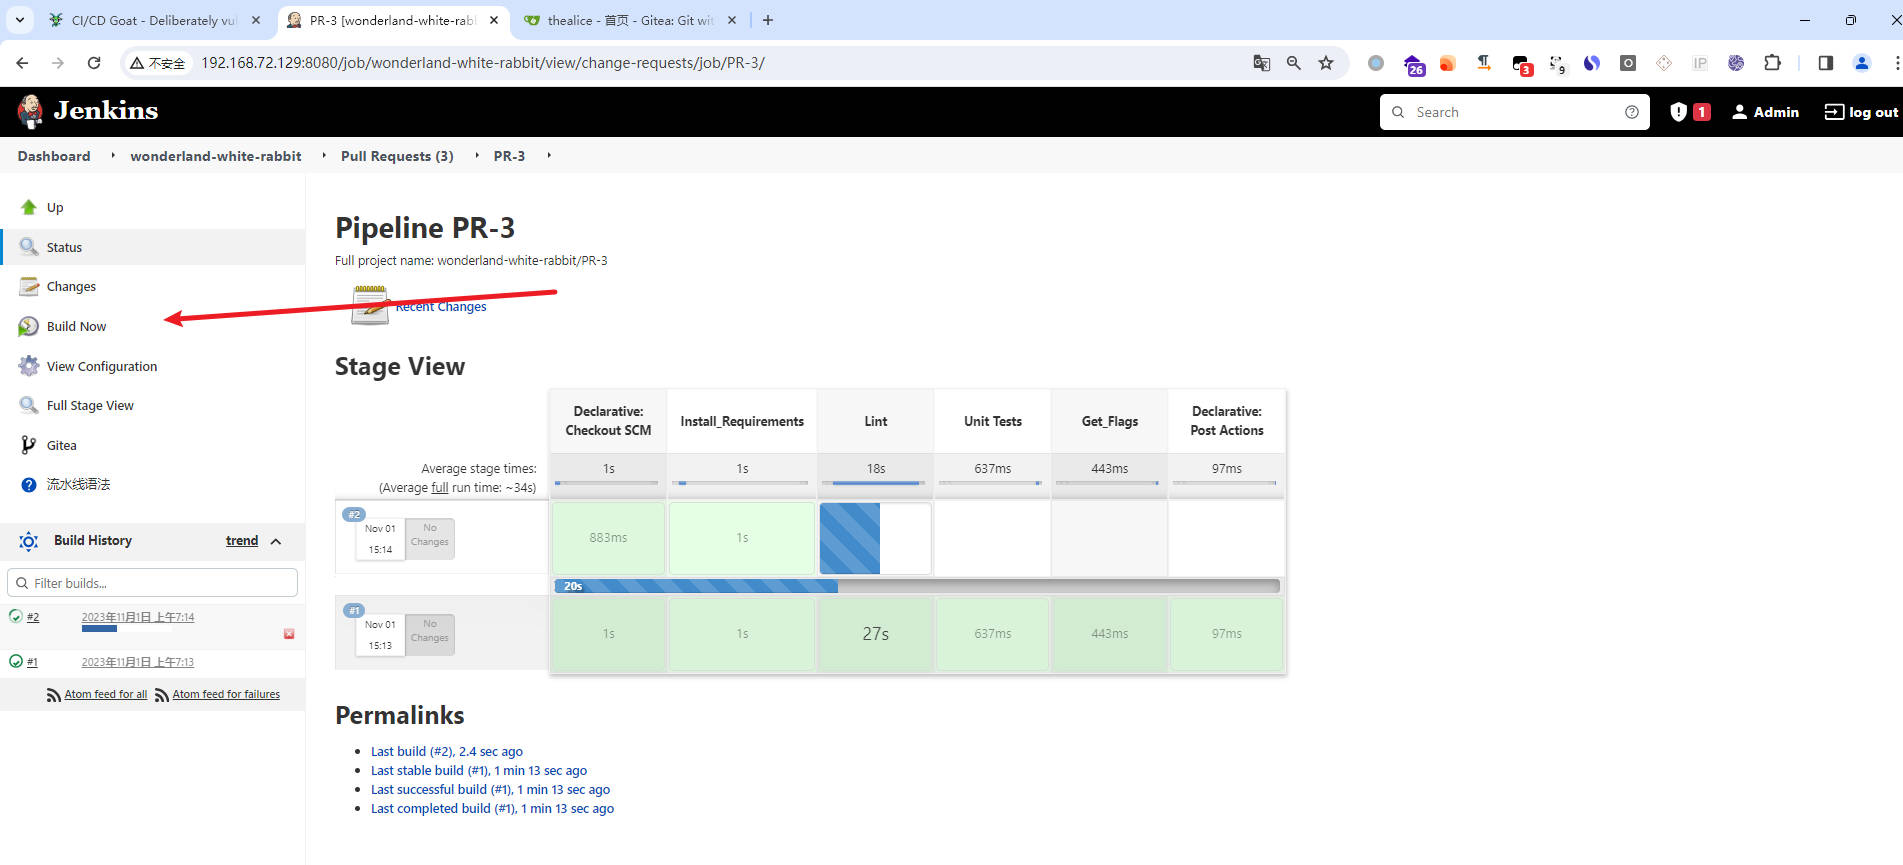Expand the arrow after Pull Requests (3) breadcrumb
Viewport: 1903px width, 865px height.
click(x=476, y=156)
